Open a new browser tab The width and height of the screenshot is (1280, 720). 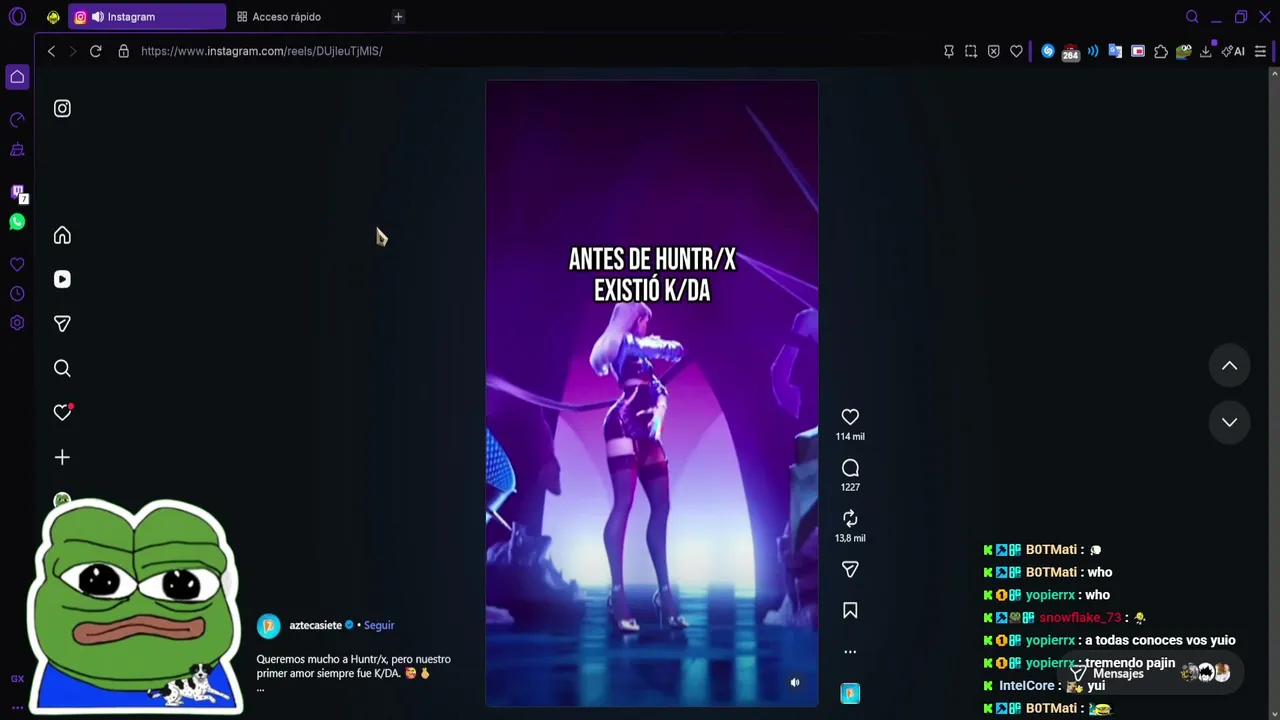398,17
